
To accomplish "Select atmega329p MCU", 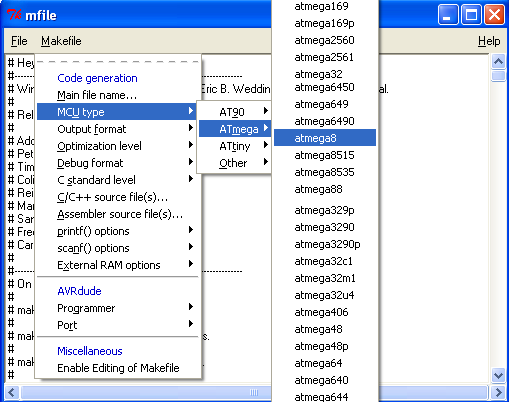I will point(325,210).
